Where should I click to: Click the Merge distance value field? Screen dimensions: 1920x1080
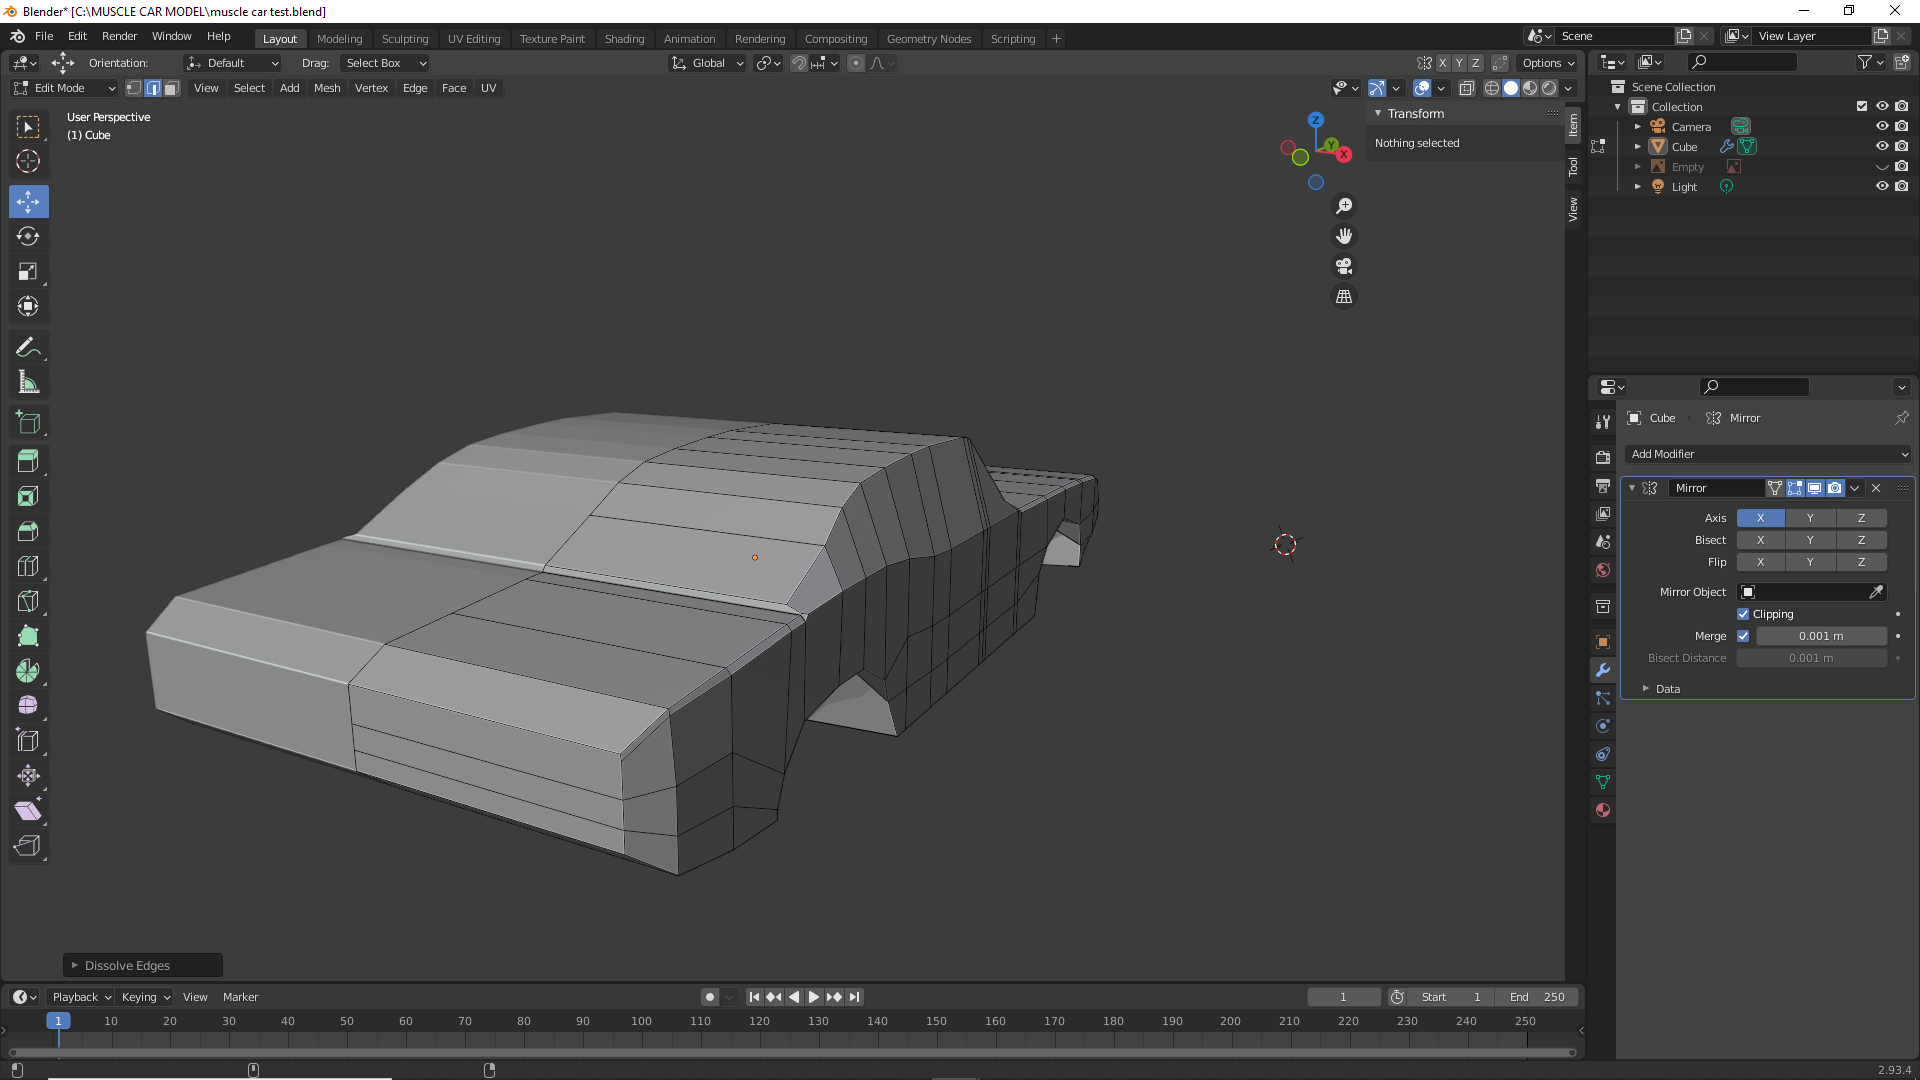(1820, 636)
